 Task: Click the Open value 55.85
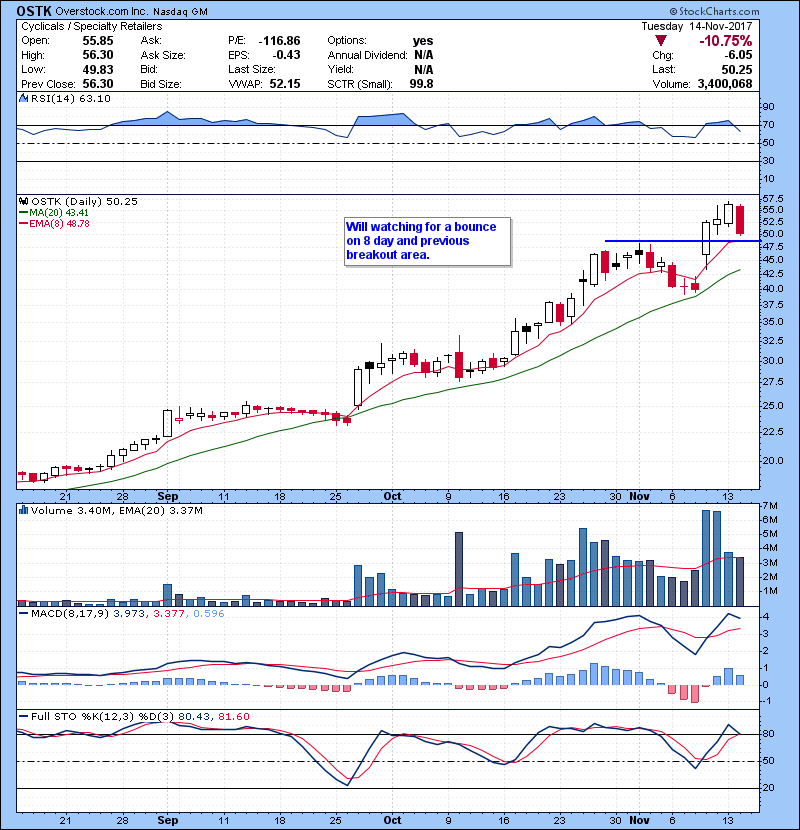[x=98, y=41]
